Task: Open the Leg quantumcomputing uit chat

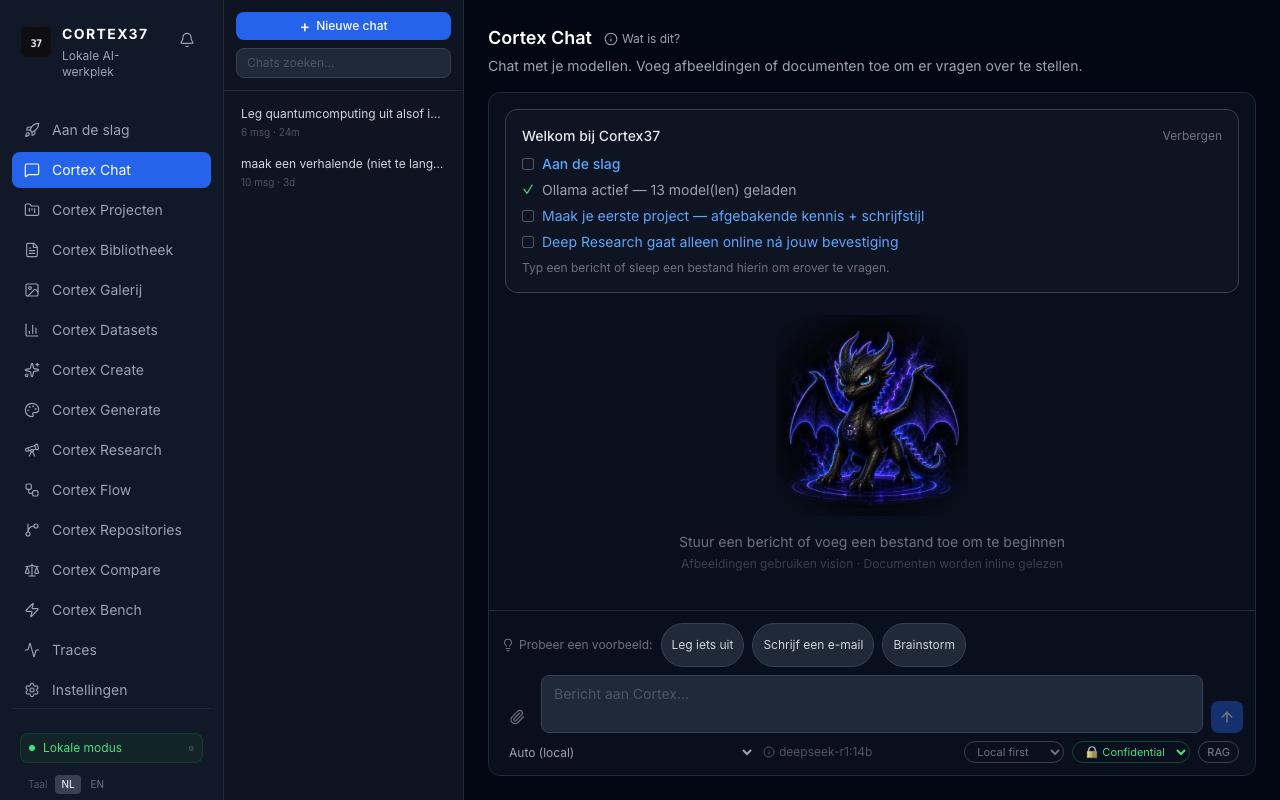Action: pos(343,122)
